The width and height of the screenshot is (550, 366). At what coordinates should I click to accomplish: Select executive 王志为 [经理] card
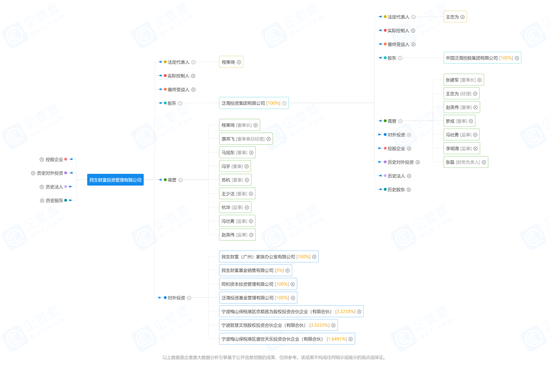[461, 94]
